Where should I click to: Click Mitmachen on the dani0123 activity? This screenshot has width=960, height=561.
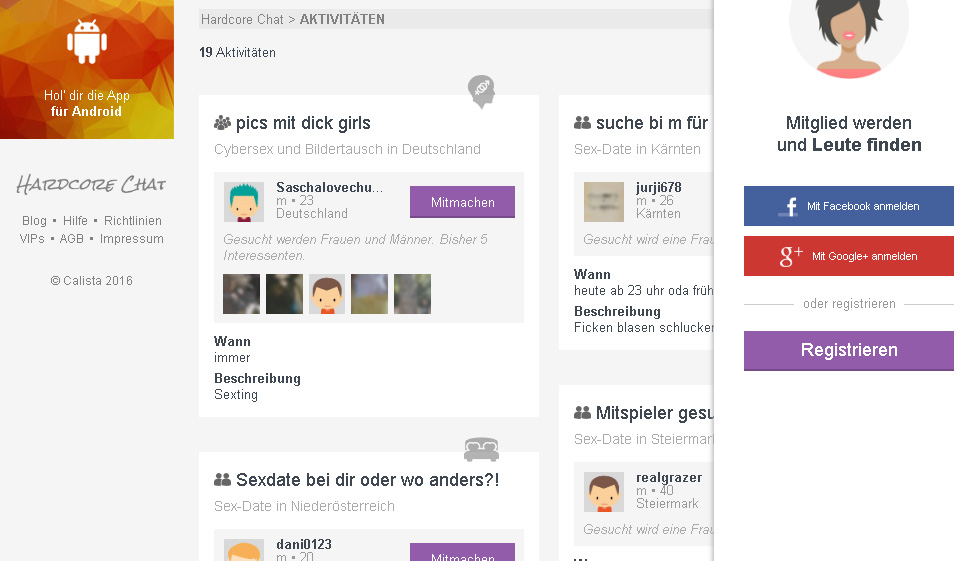click(x=462, y=552)
